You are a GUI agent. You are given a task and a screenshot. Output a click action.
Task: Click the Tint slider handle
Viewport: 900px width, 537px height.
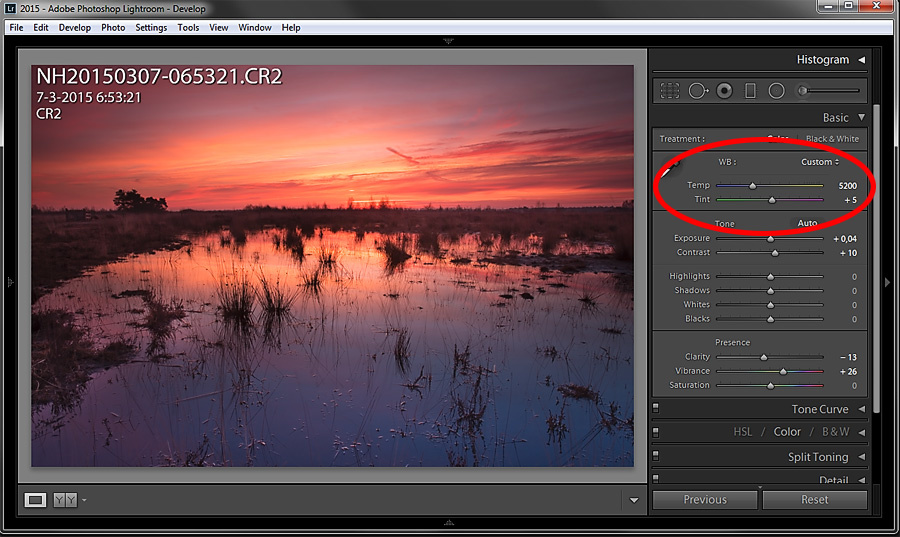coord(772,200)
